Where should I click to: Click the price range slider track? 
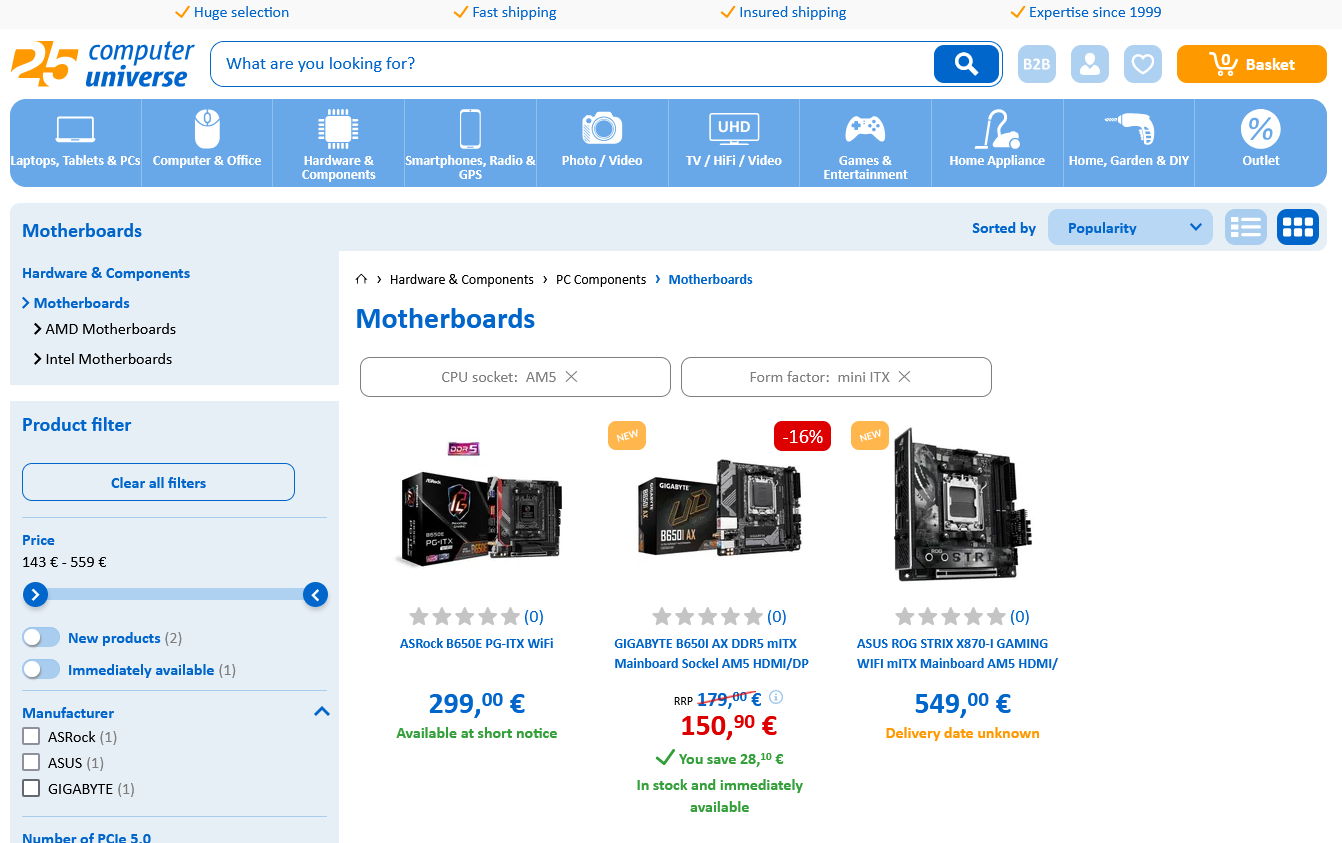pos(175,595)
